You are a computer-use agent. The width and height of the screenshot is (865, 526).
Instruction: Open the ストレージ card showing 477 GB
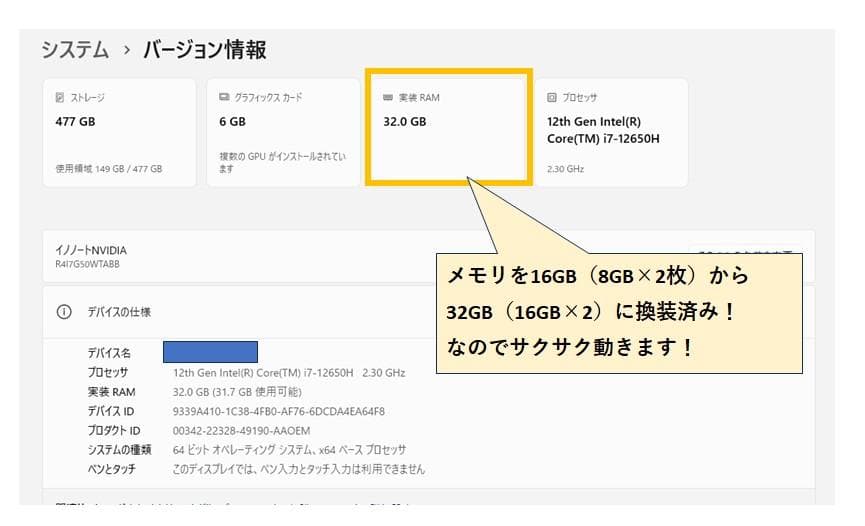119,132
